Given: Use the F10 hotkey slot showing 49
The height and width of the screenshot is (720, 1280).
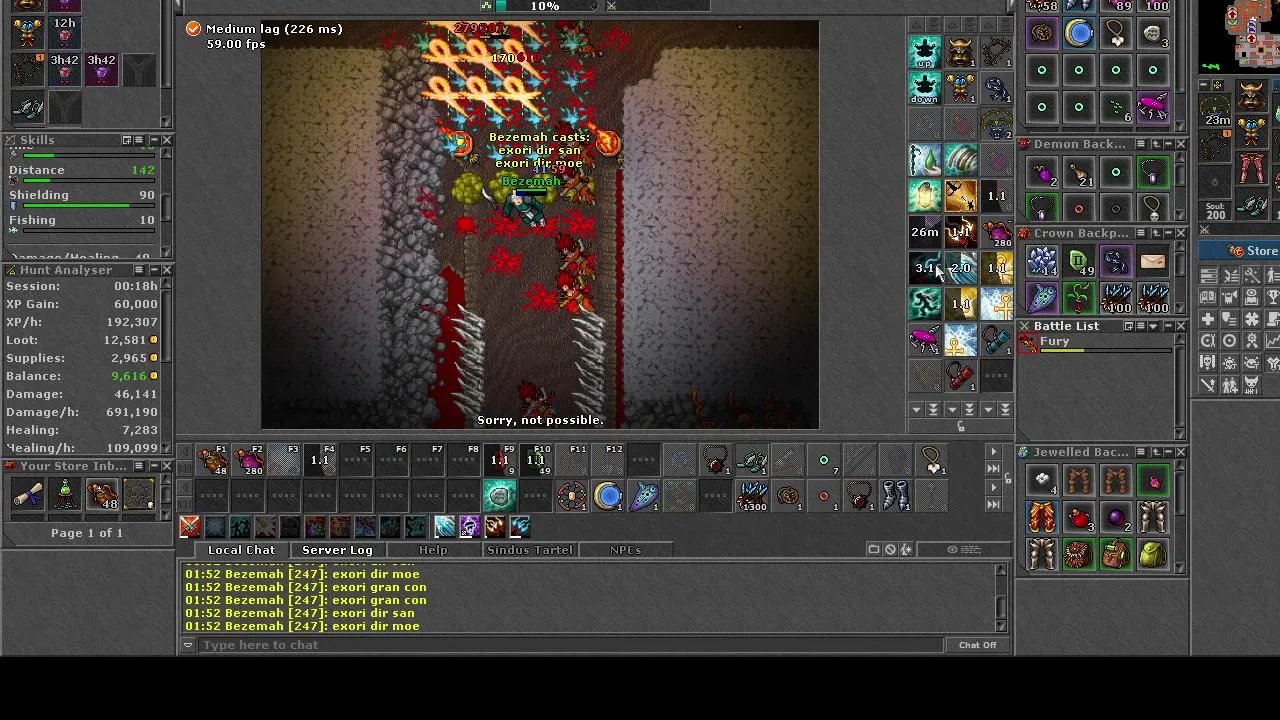Looking at the screenshot, I should tap(536, 460).
